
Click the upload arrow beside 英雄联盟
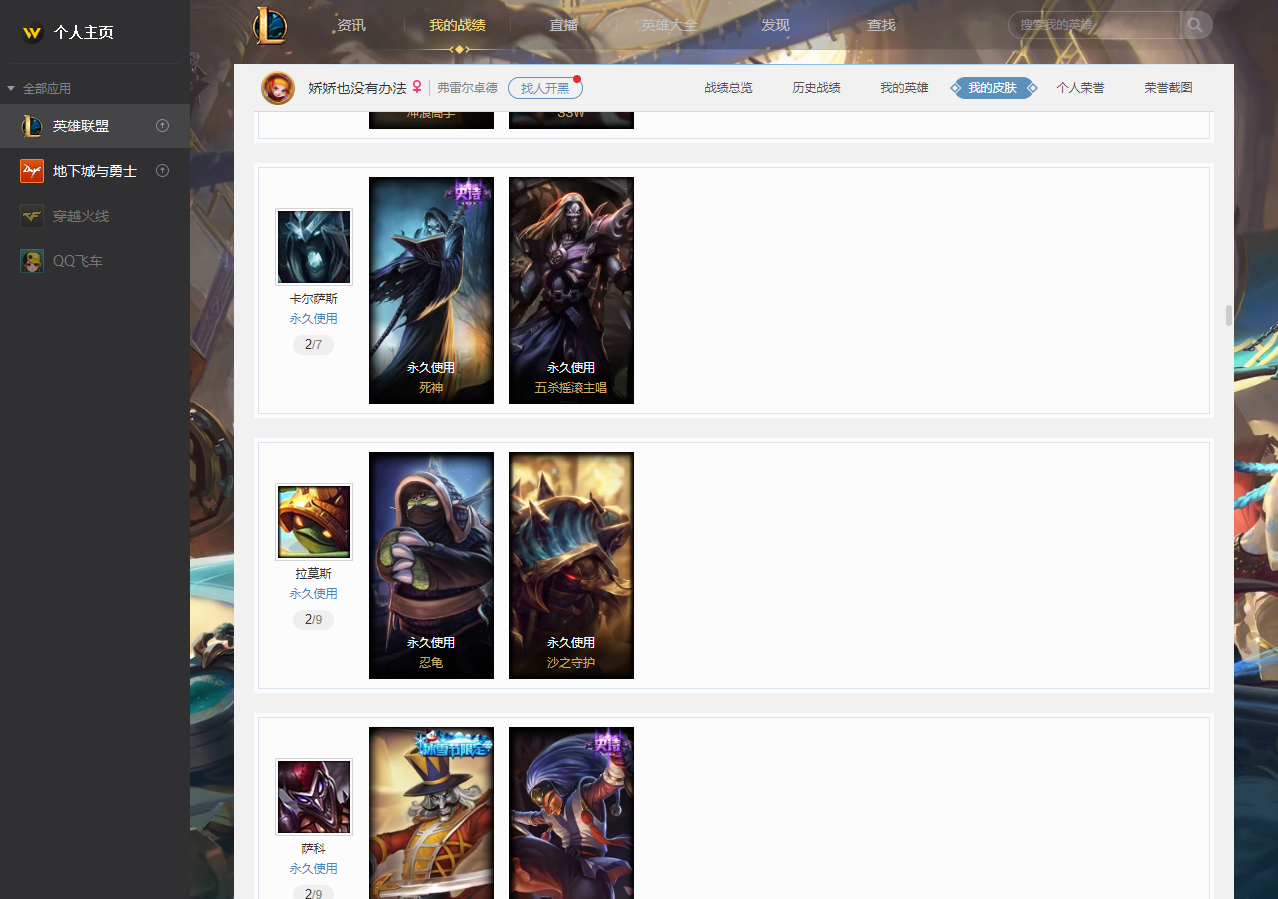pos(163,126)
